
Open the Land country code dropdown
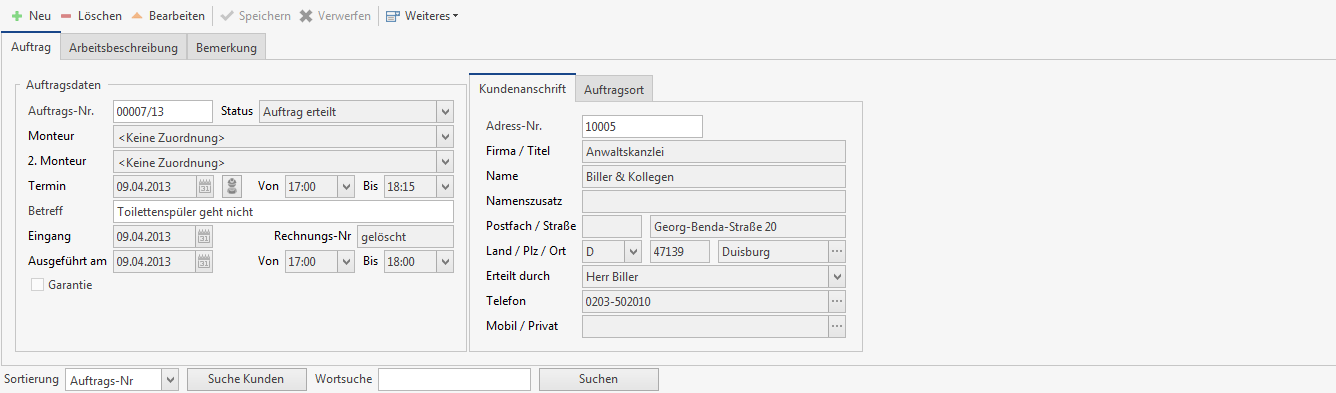point(634,251)
